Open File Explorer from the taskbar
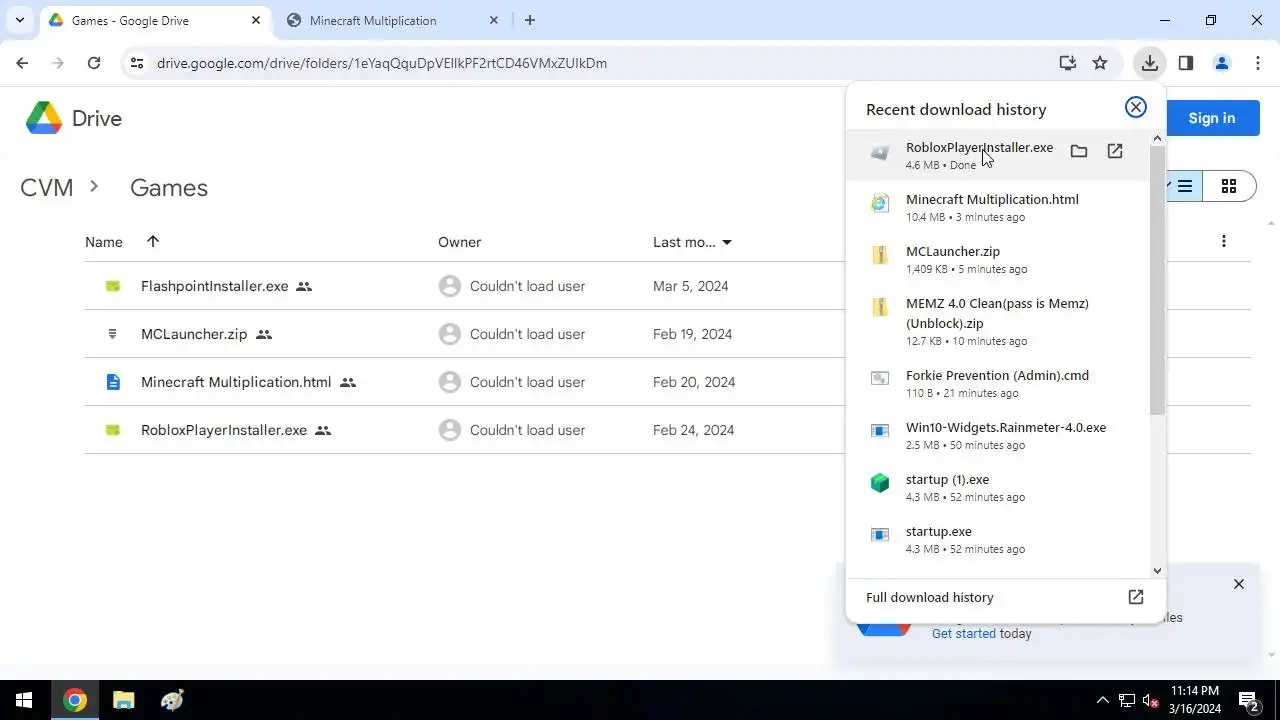Image resolution: width=1280 pixels, height=720 pixels. pyautogui.click(x=123, y=700)
